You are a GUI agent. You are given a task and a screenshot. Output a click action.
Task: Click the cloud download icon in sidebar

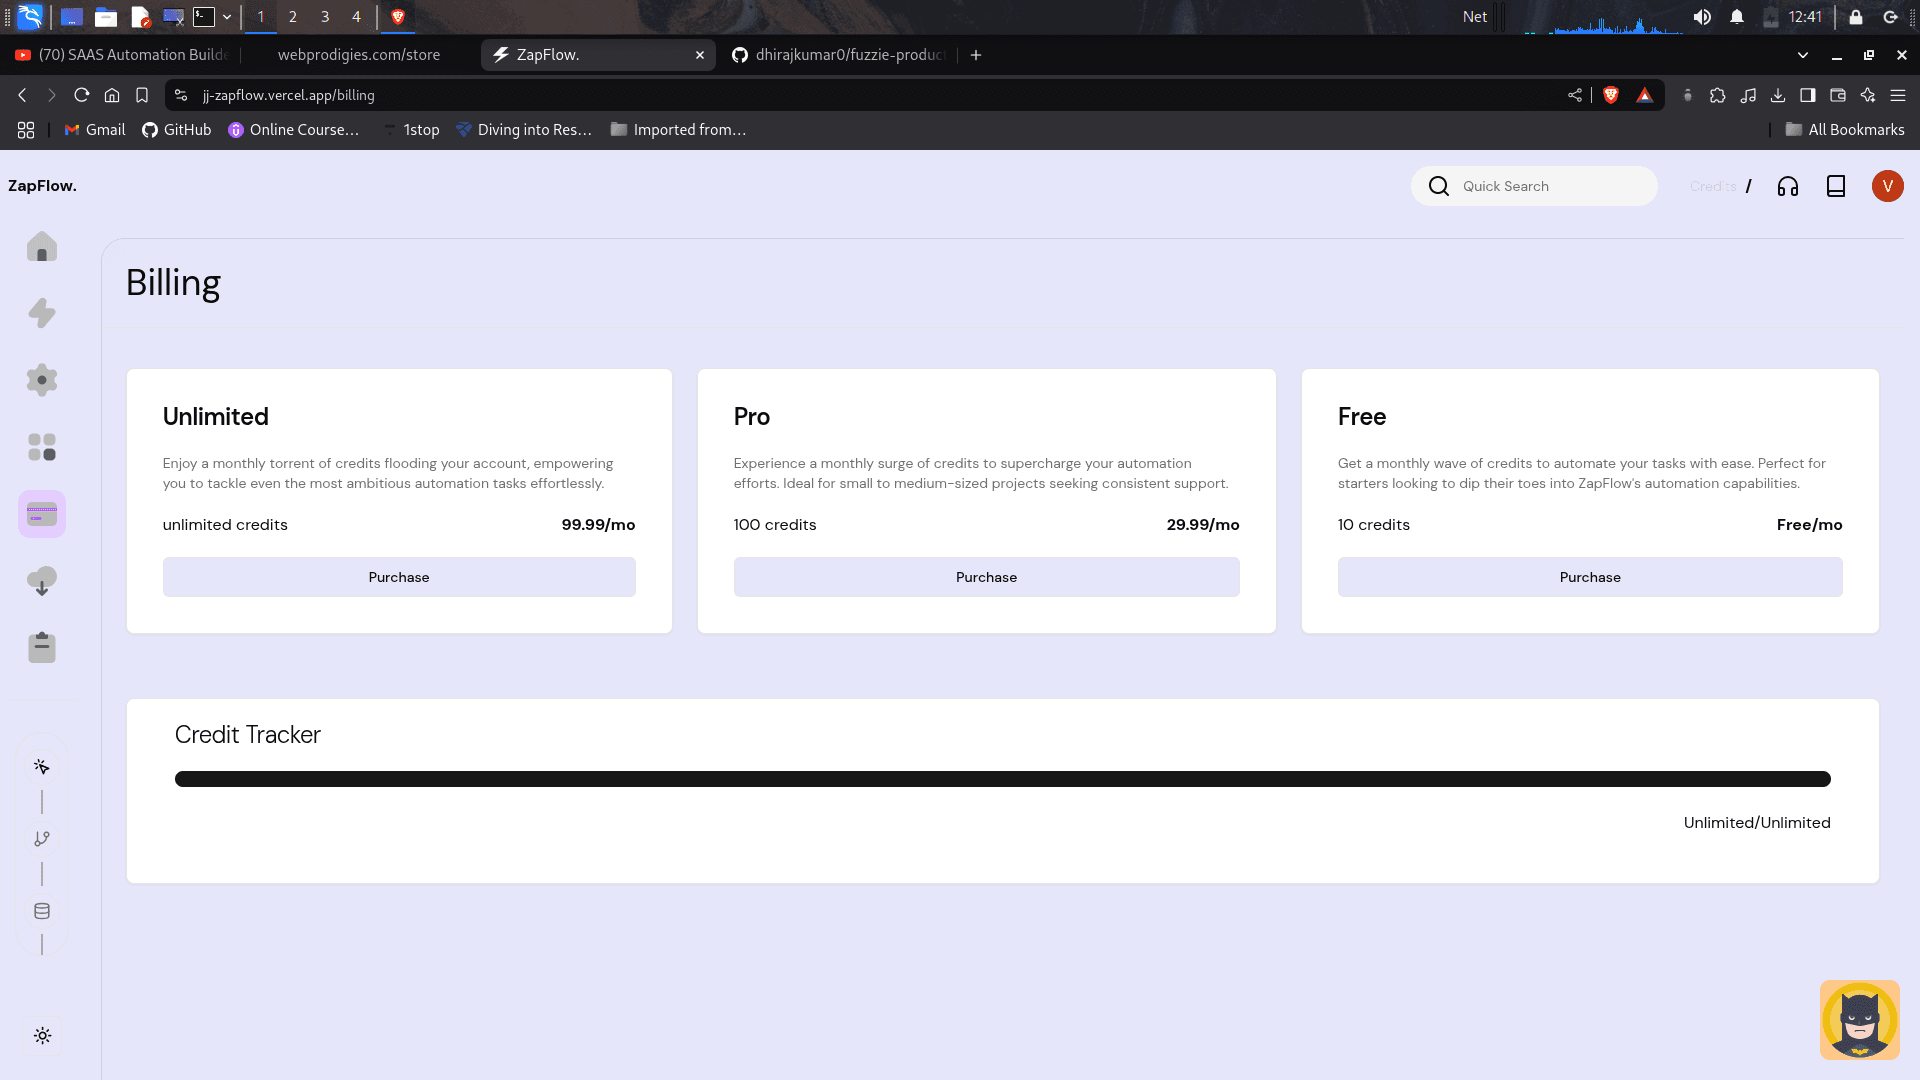(41, 580)
